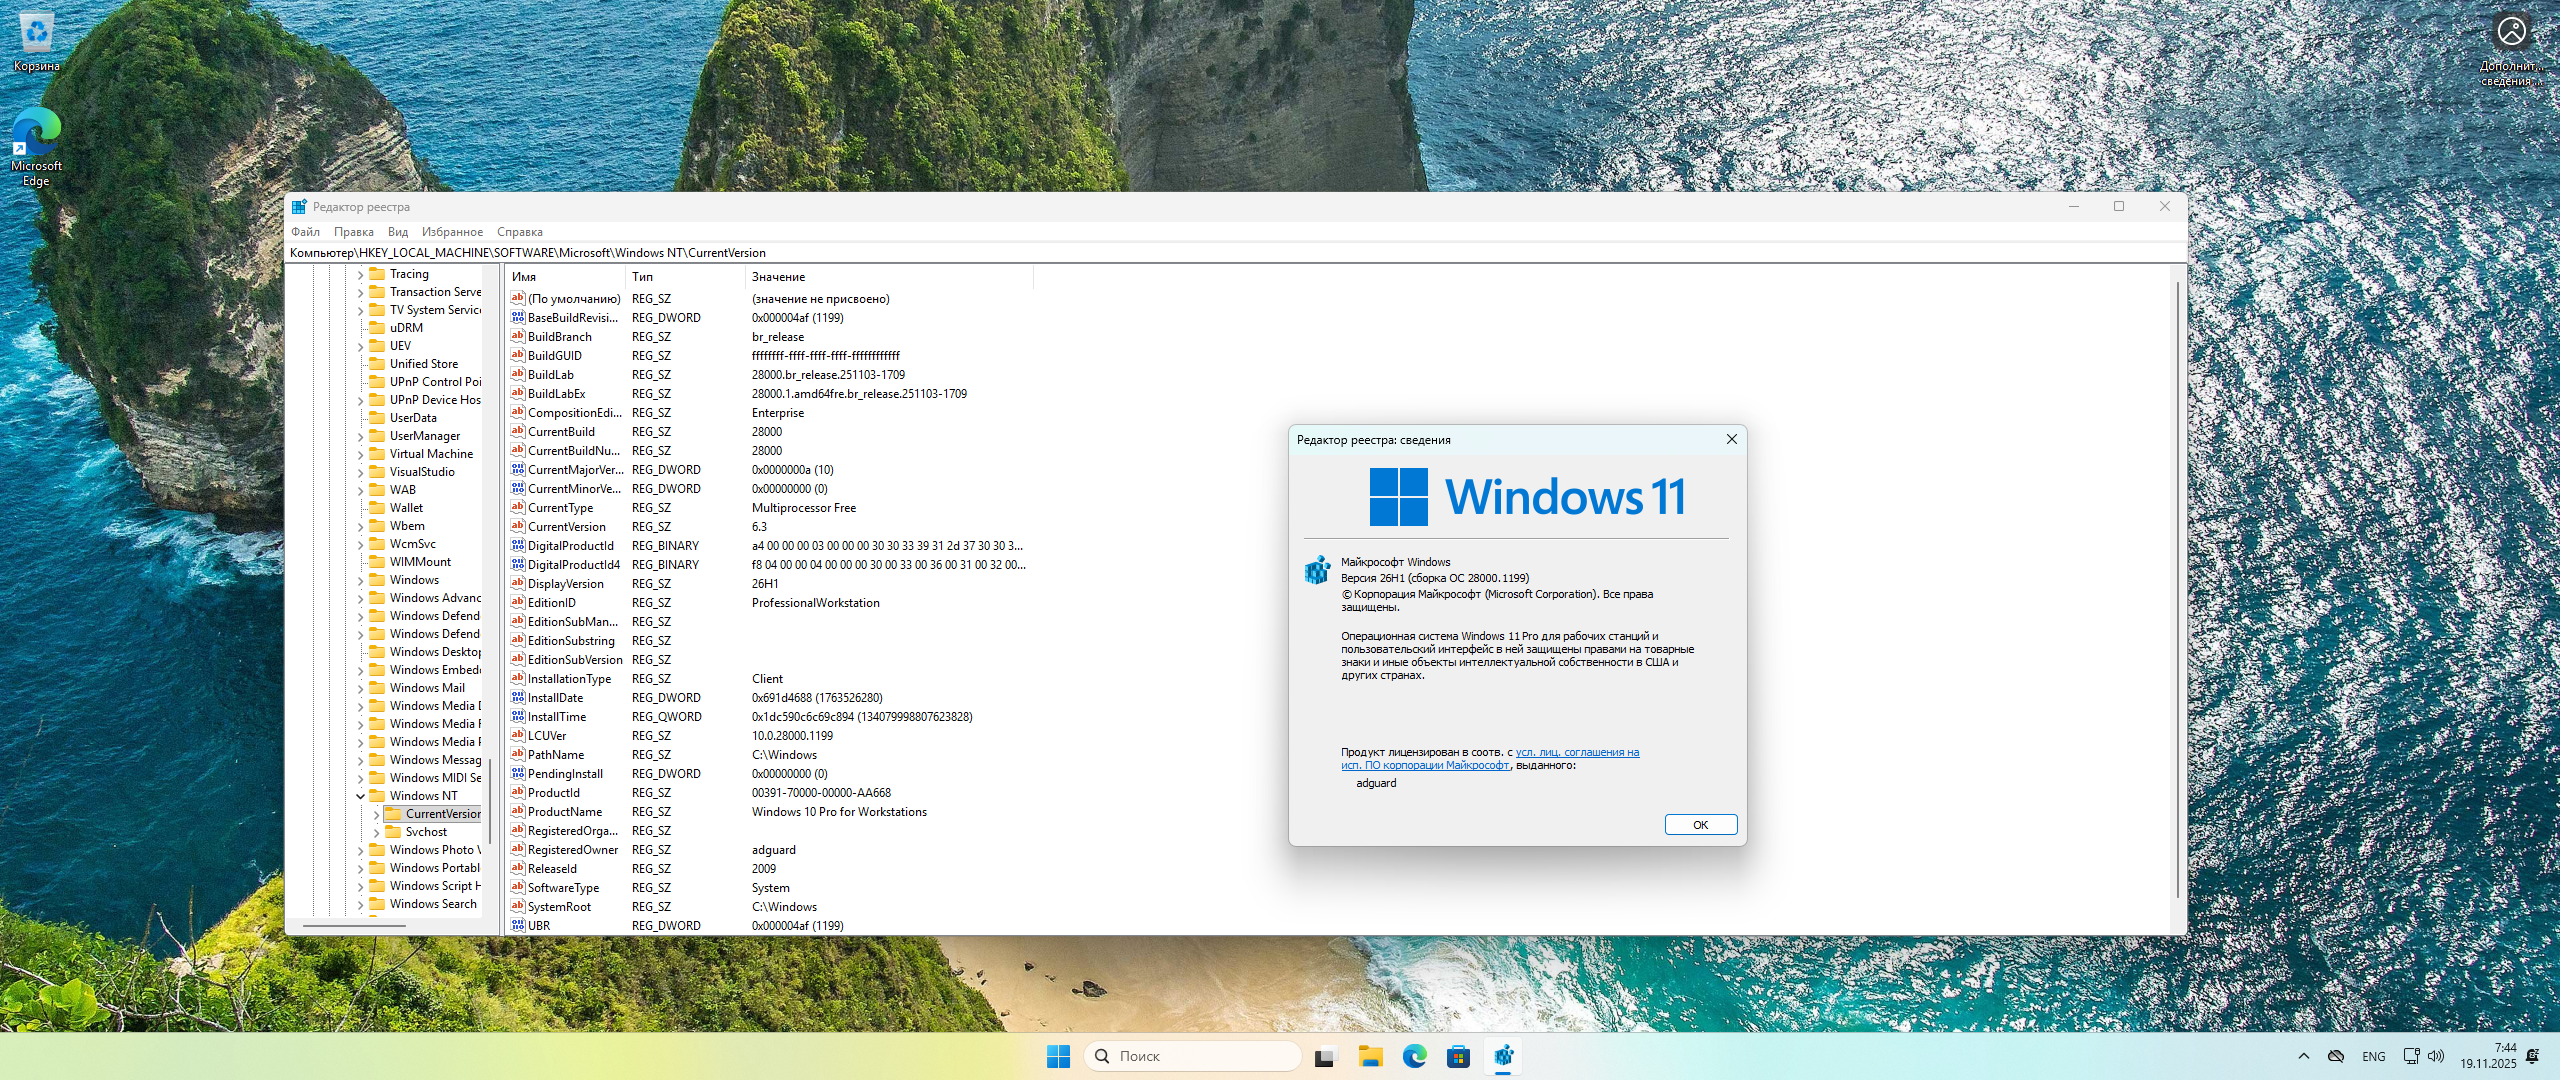This screenshot has width=2560, height=1080.
Task: Expand the CurrentVersion subkey arrow
Action: click(377, 814)
